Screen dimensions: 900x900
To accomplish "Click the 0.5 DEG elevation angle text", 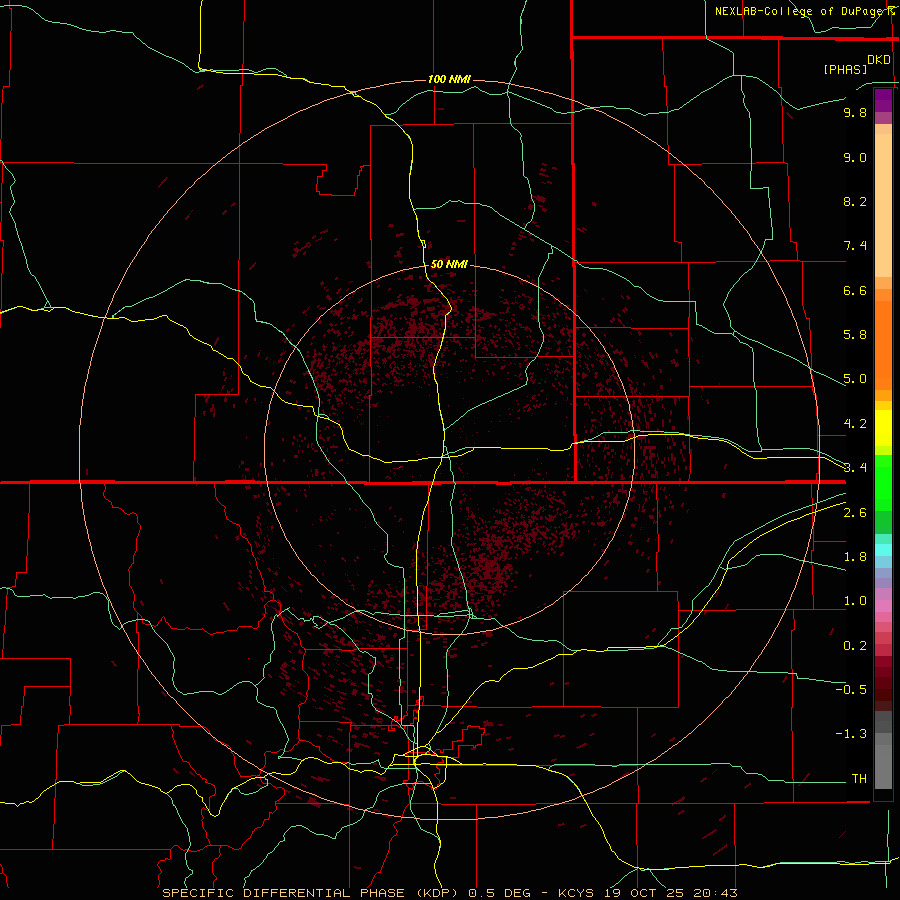I will click(x=500, y=893).
